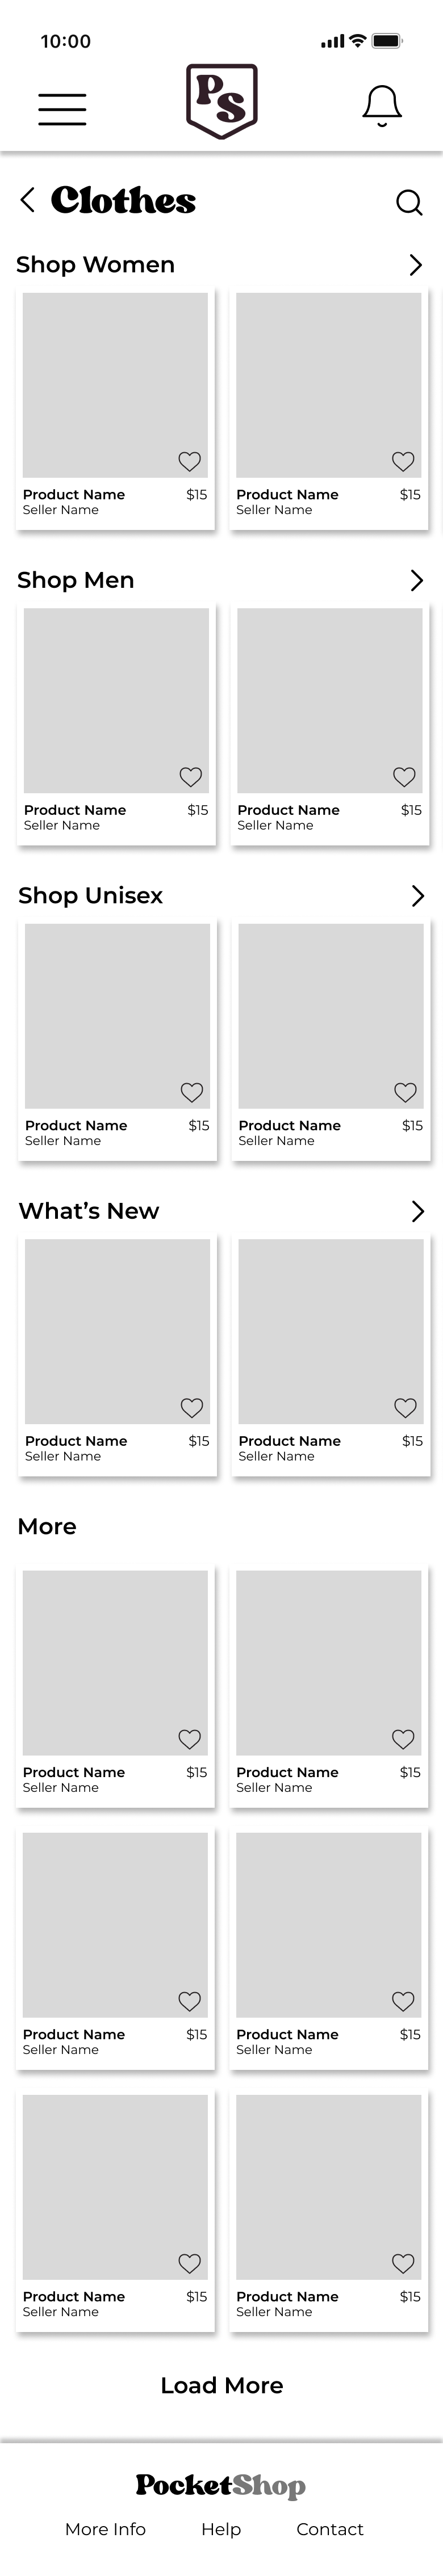Viewport: 443px width, 2576px height.
Task: Favorite second Shop Men product heart
Action: click(404, 777)
